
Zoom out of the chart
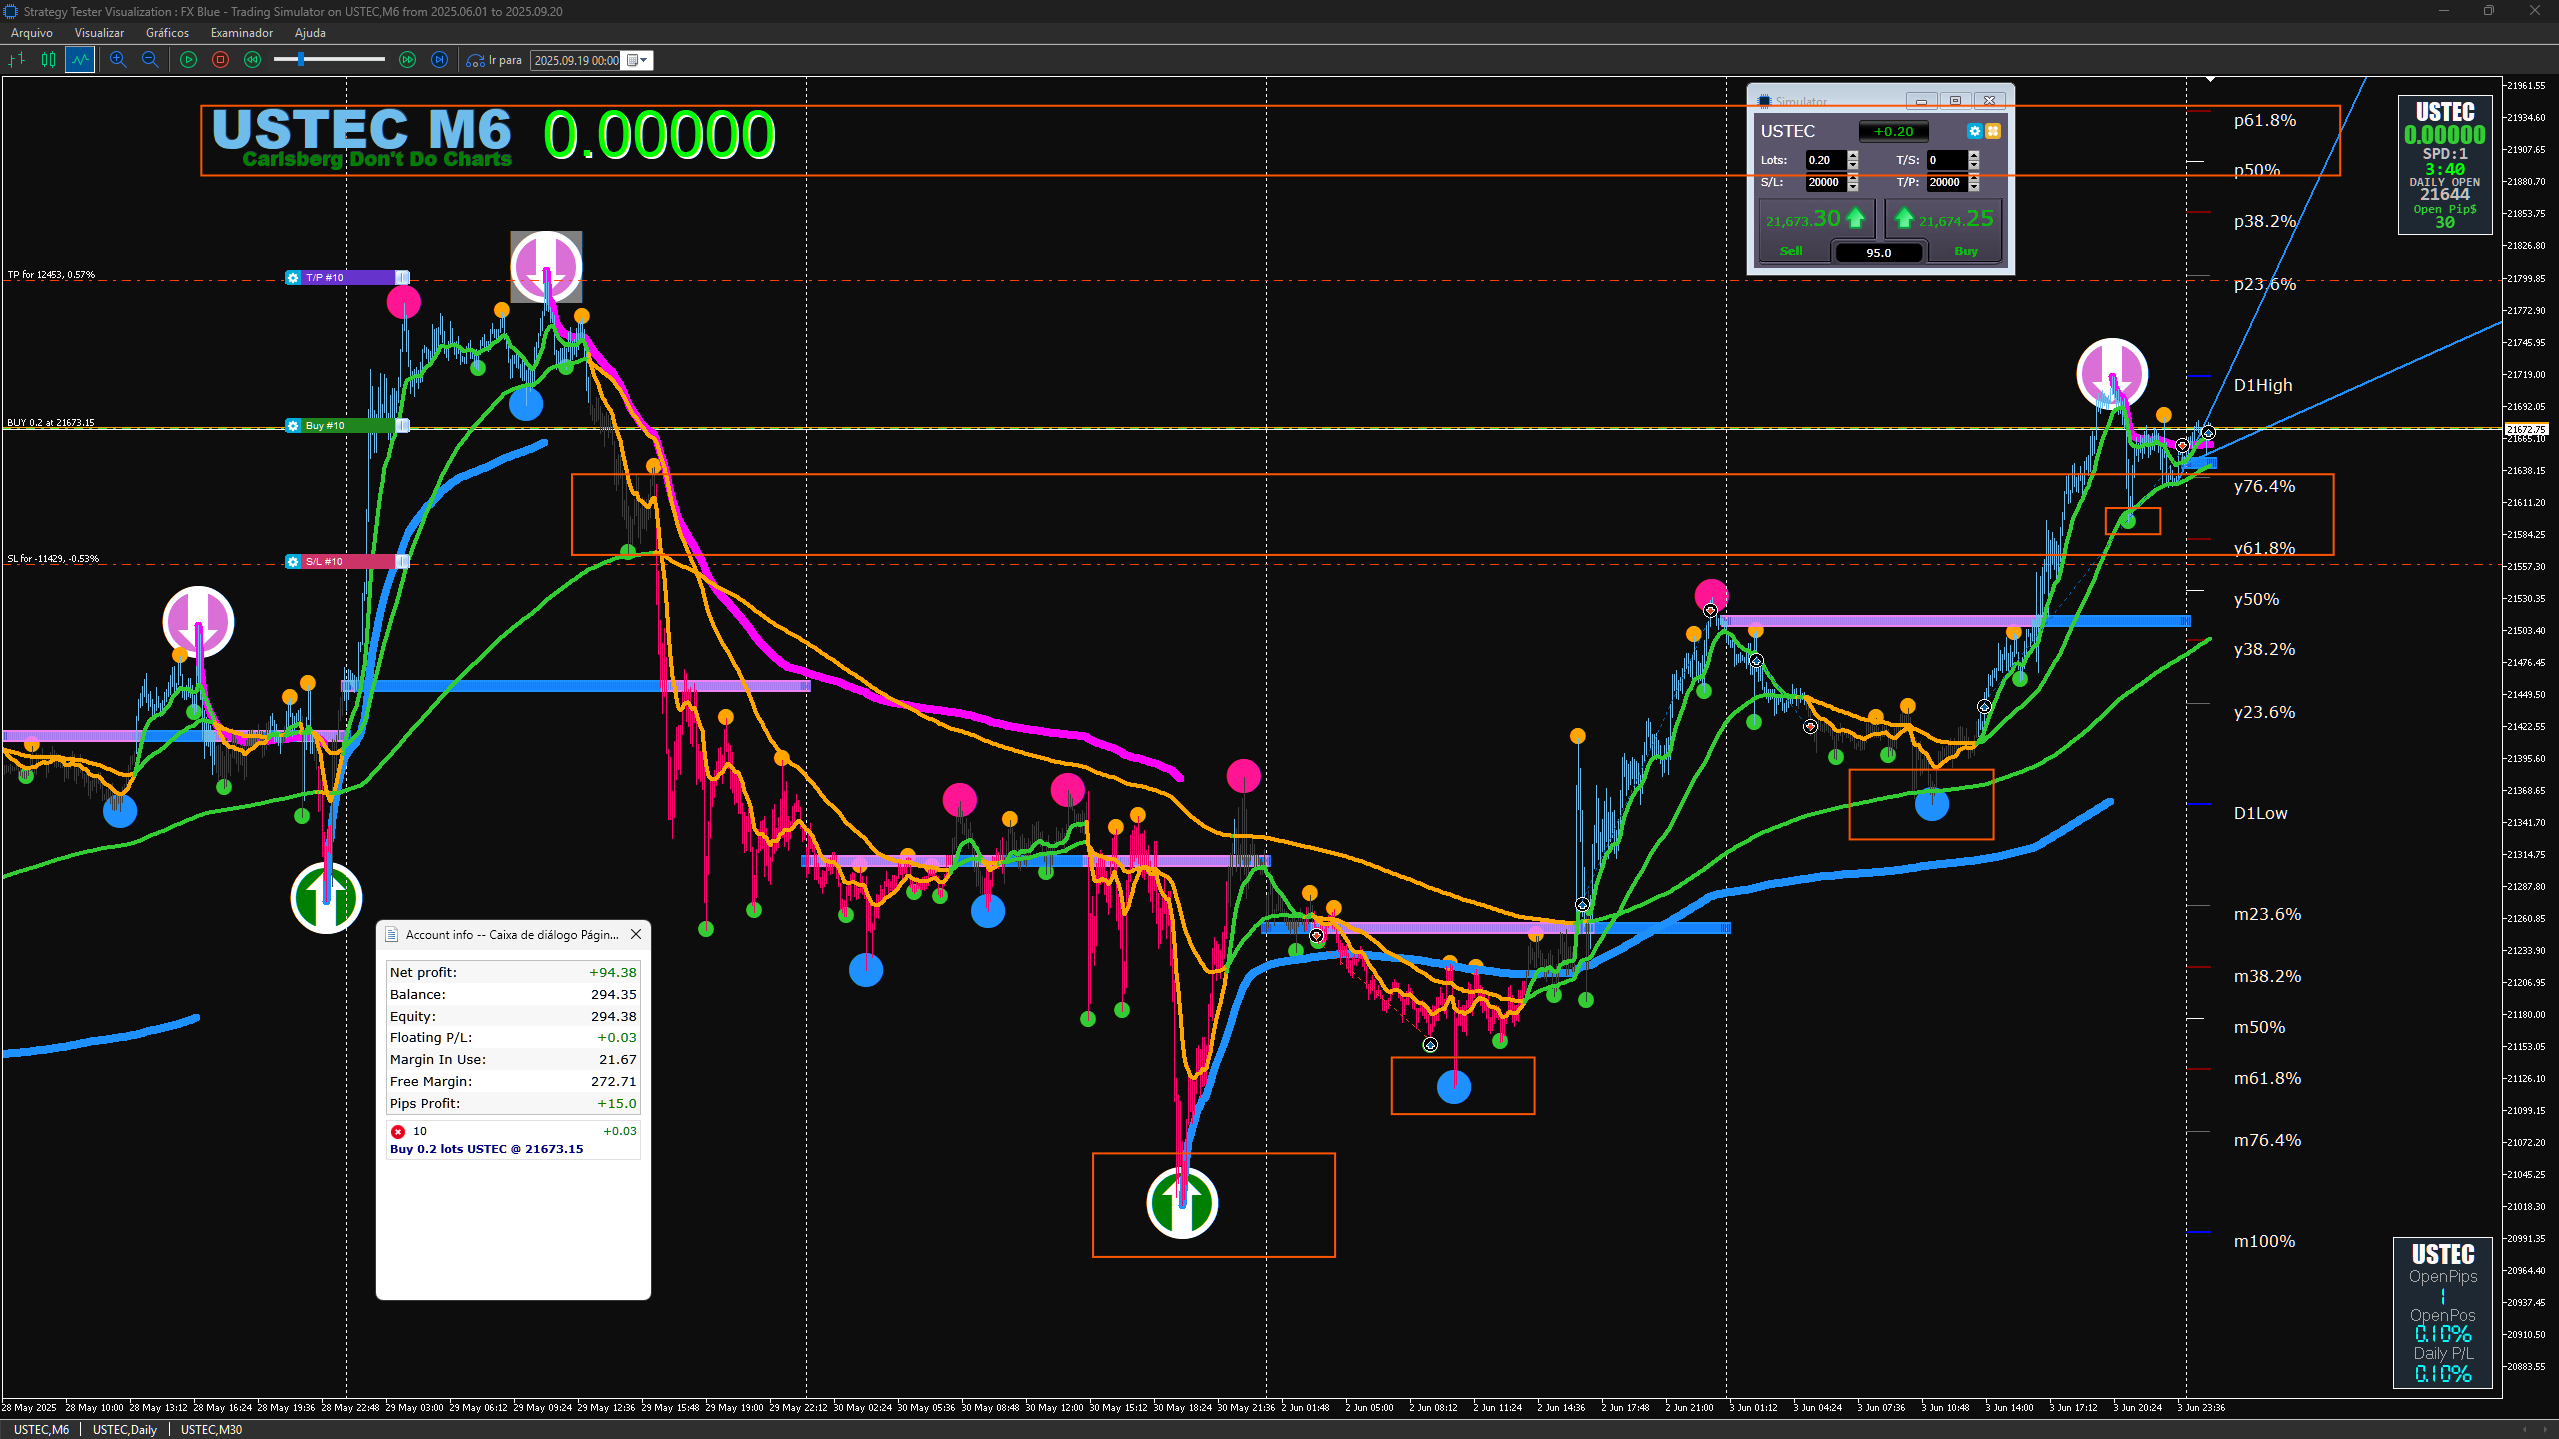click(150, 60)
